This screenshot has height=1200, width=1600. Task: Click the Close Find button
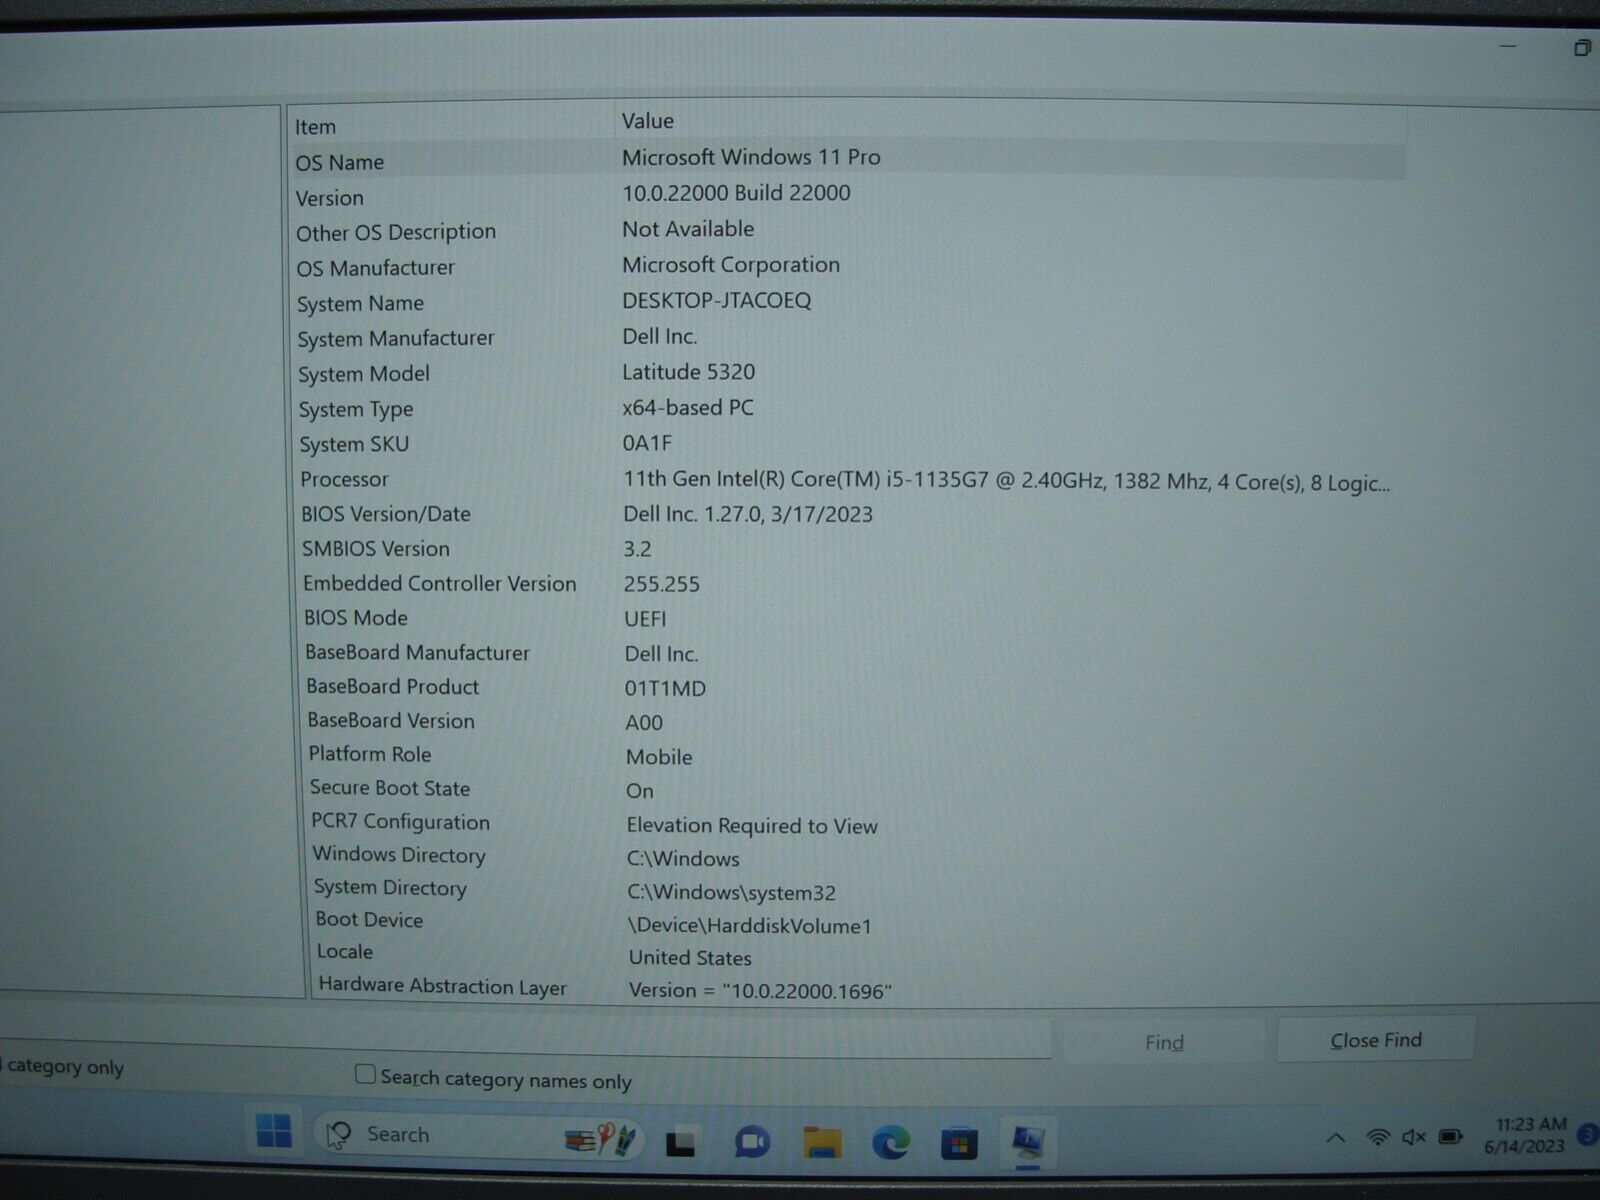click(1375, 1040)
